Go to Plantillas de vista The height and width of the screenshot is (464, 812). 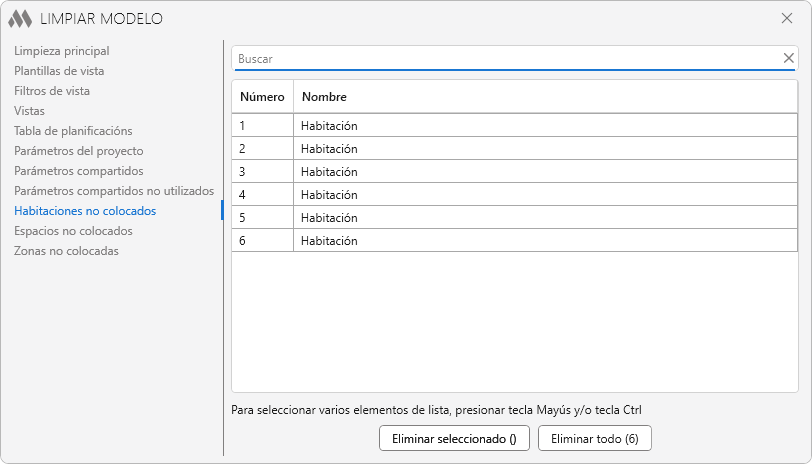59,71
